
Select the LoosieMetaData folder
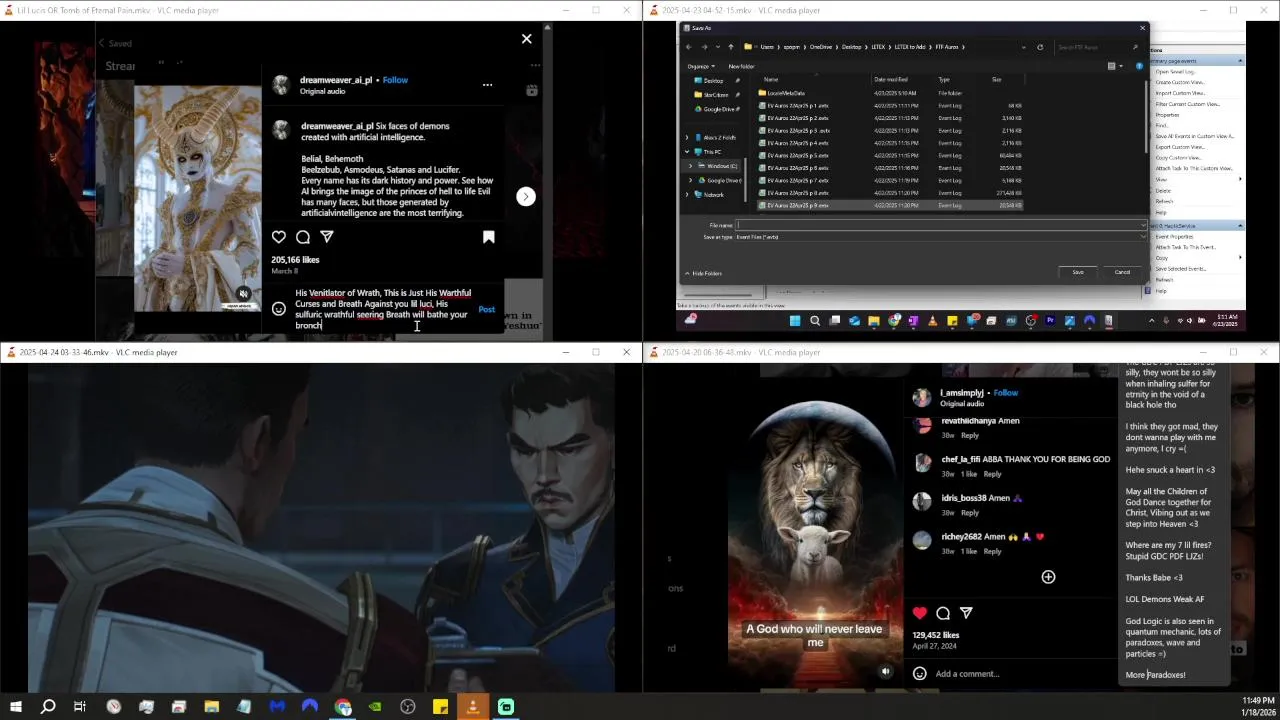point(785,93)
